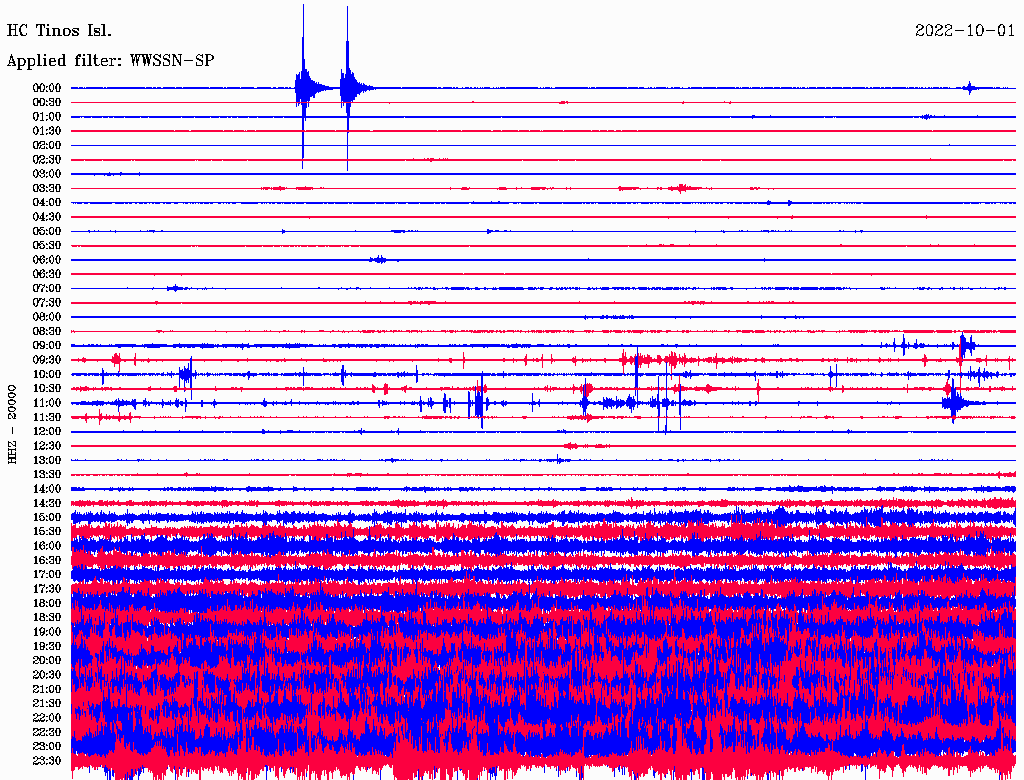1024x780 pixels.
Task: Click the '19:00' time label
Action: click(x=47, y=632)
